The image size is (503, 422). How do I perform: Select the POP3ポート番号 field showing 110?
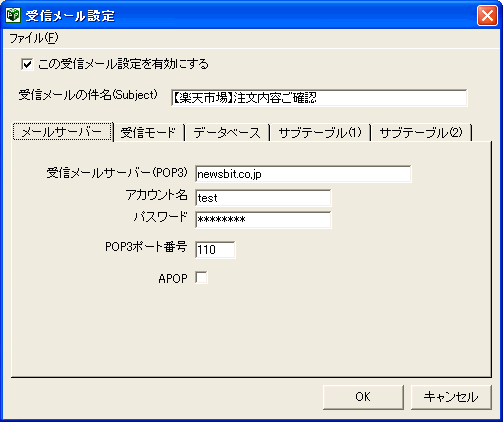pyautogui.click(x=215, y=250)
